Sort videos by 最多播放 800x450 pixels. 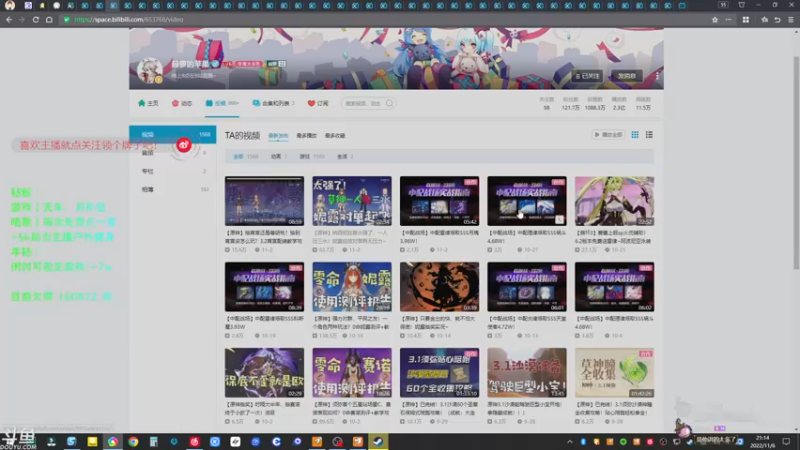[x=306, y=136]
